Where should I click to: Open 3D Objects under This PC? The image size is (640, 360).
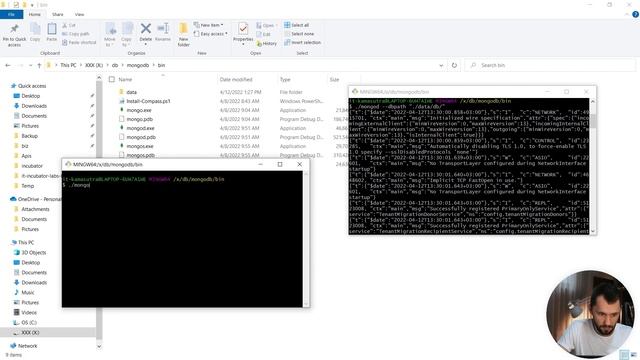click(x=33, y=253)
